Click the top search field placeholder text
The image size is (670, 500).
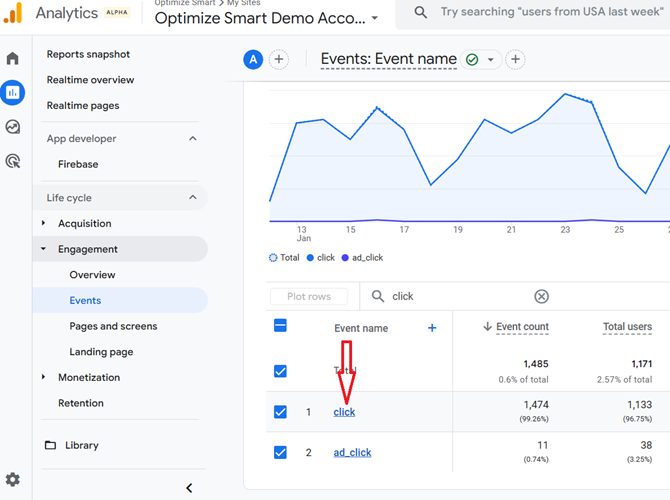(552, 12)
